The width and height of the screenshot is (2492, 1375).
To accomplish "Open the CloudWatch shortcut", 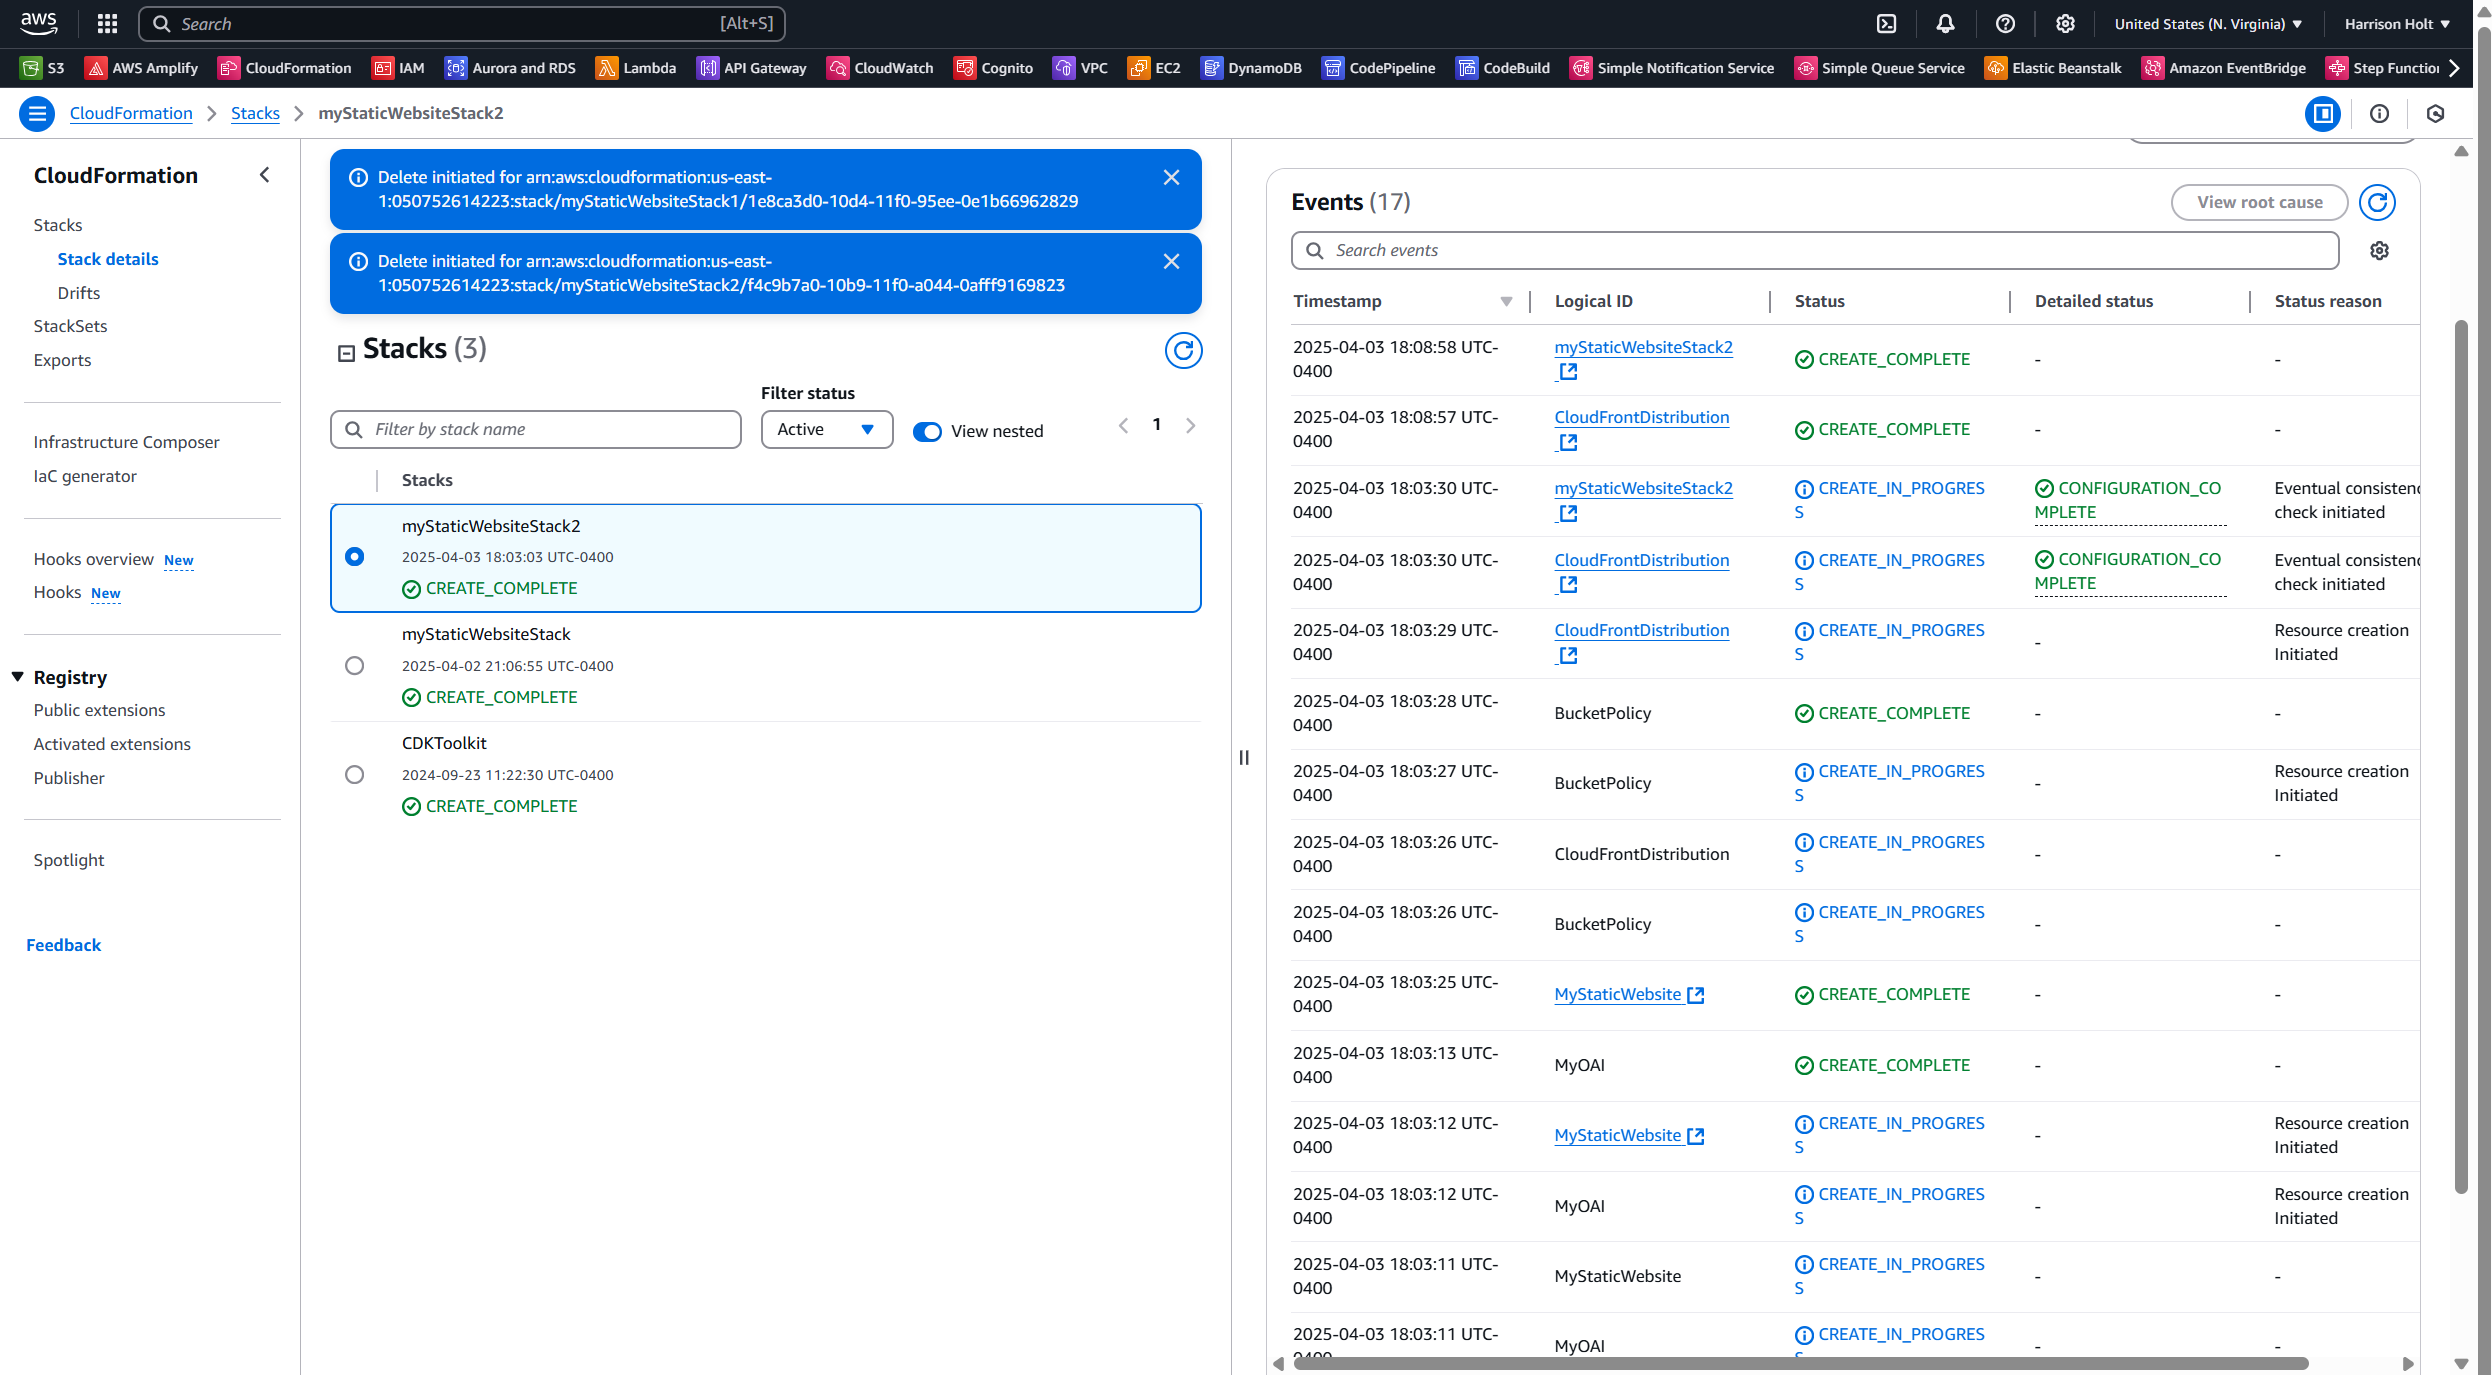I will 881,68.
